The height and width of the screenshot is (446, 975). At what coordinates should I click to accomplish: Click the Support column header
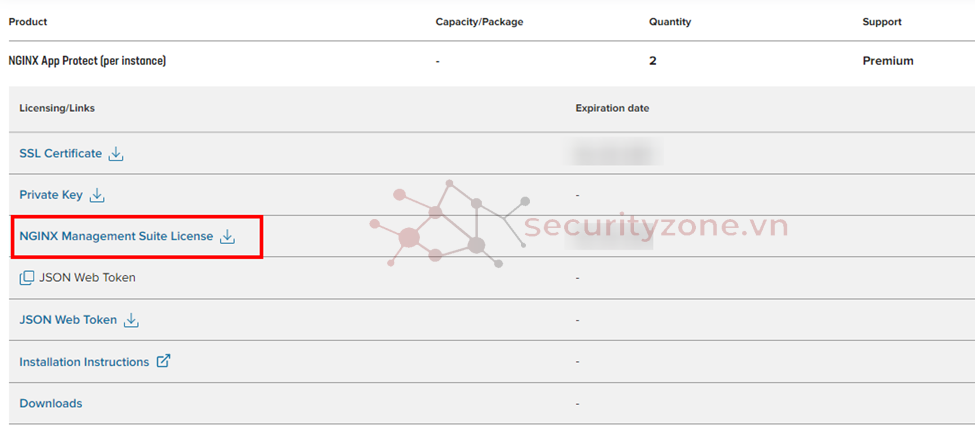[882, 22]
